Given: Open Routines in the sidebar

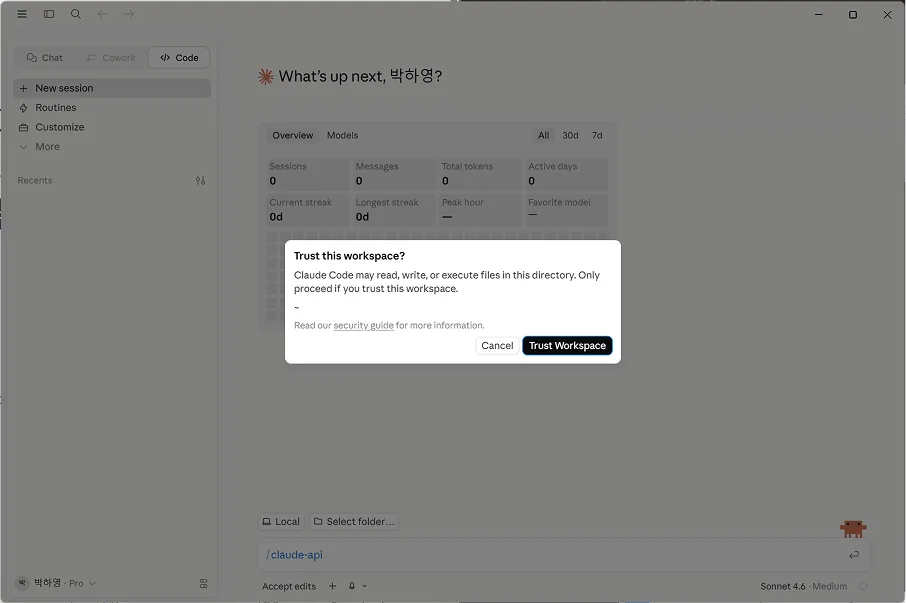Looking at the screenshot, I should pyautogui.click(x=112, y=108).
